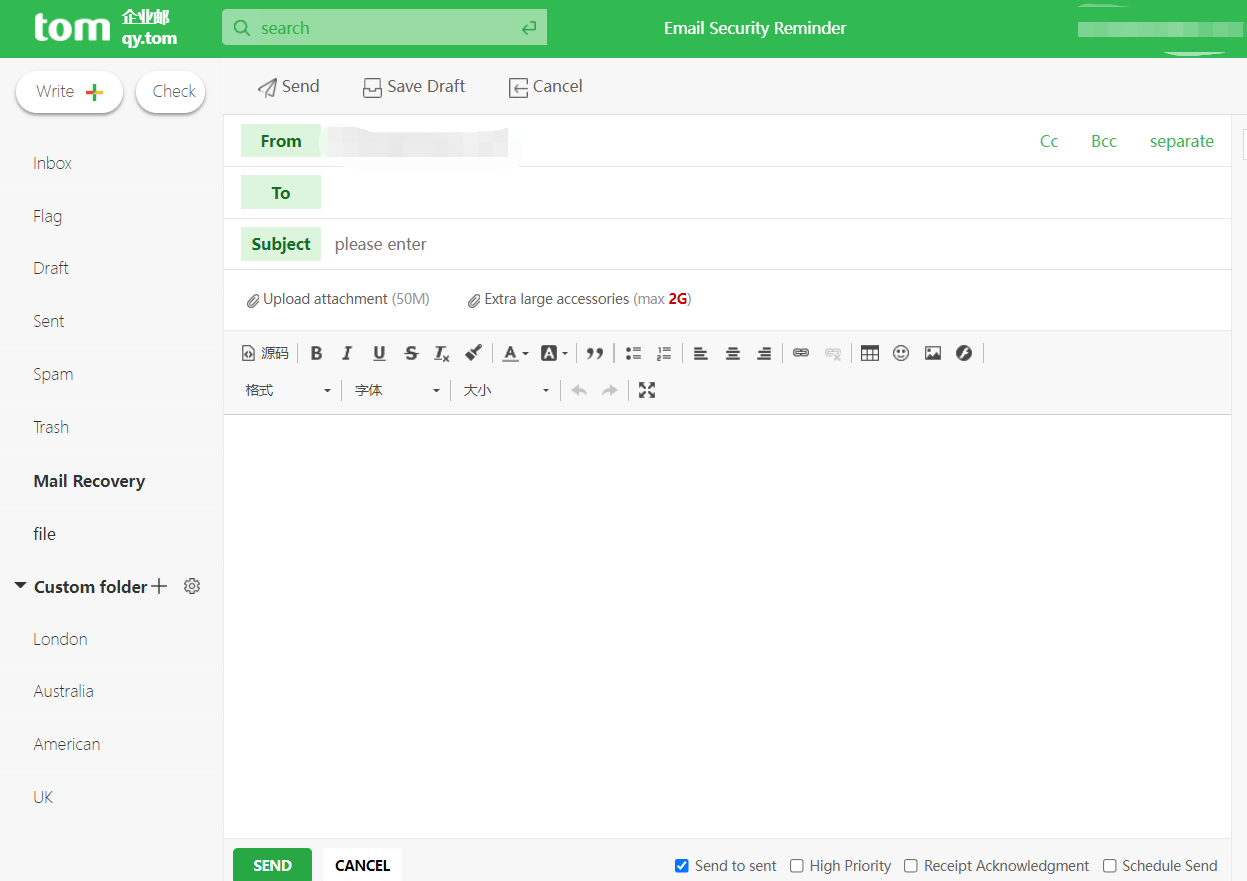Uncheck the Send to sent checkbox
The image size is (1247, 881).
(682, 866)
